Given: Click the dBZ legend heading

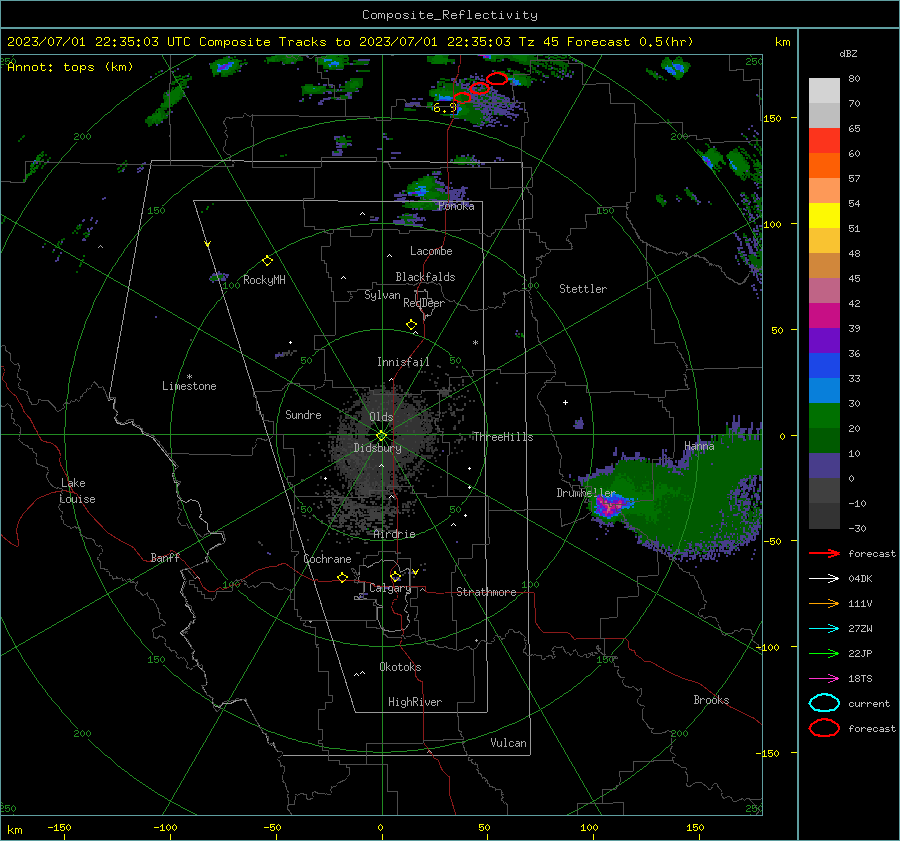Looking at the screenshot, I should coord(848,54).
